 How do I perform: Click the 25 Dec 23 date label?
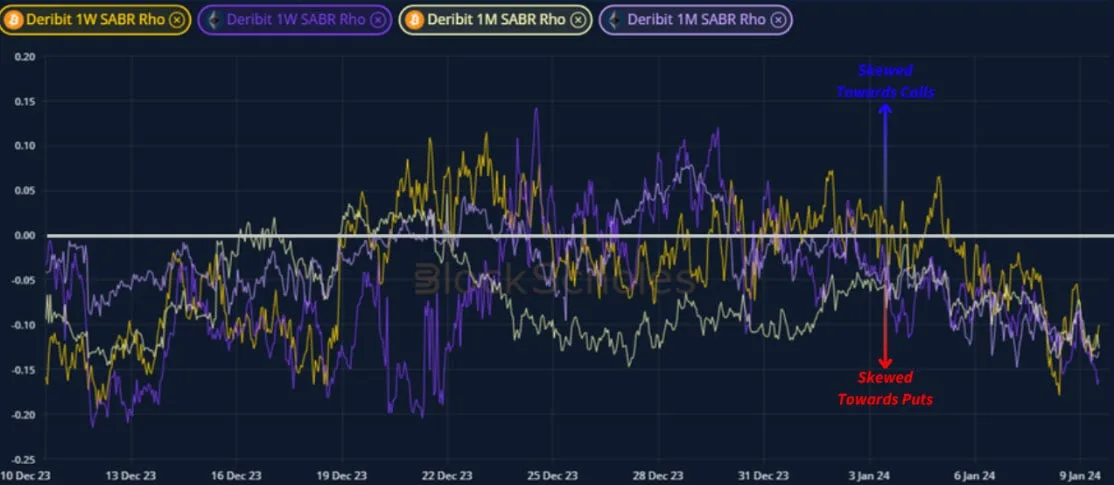pyautogui.click(x=555, y=475)
